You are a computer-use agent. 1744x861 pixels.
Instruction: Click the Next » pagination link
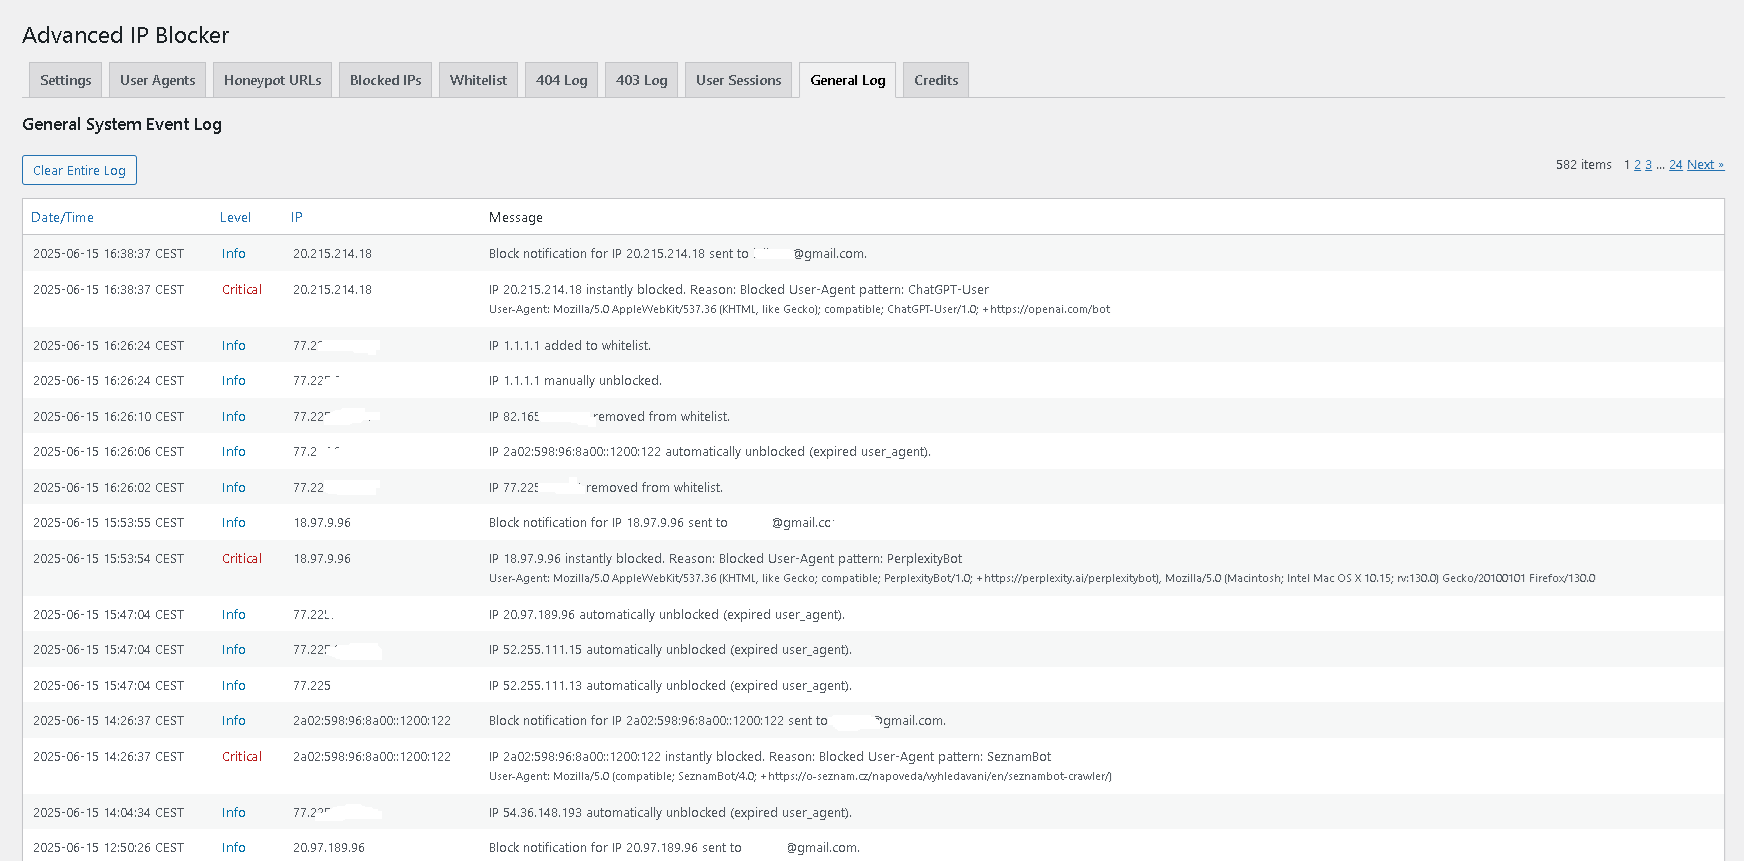click(x=1706, y=165)
